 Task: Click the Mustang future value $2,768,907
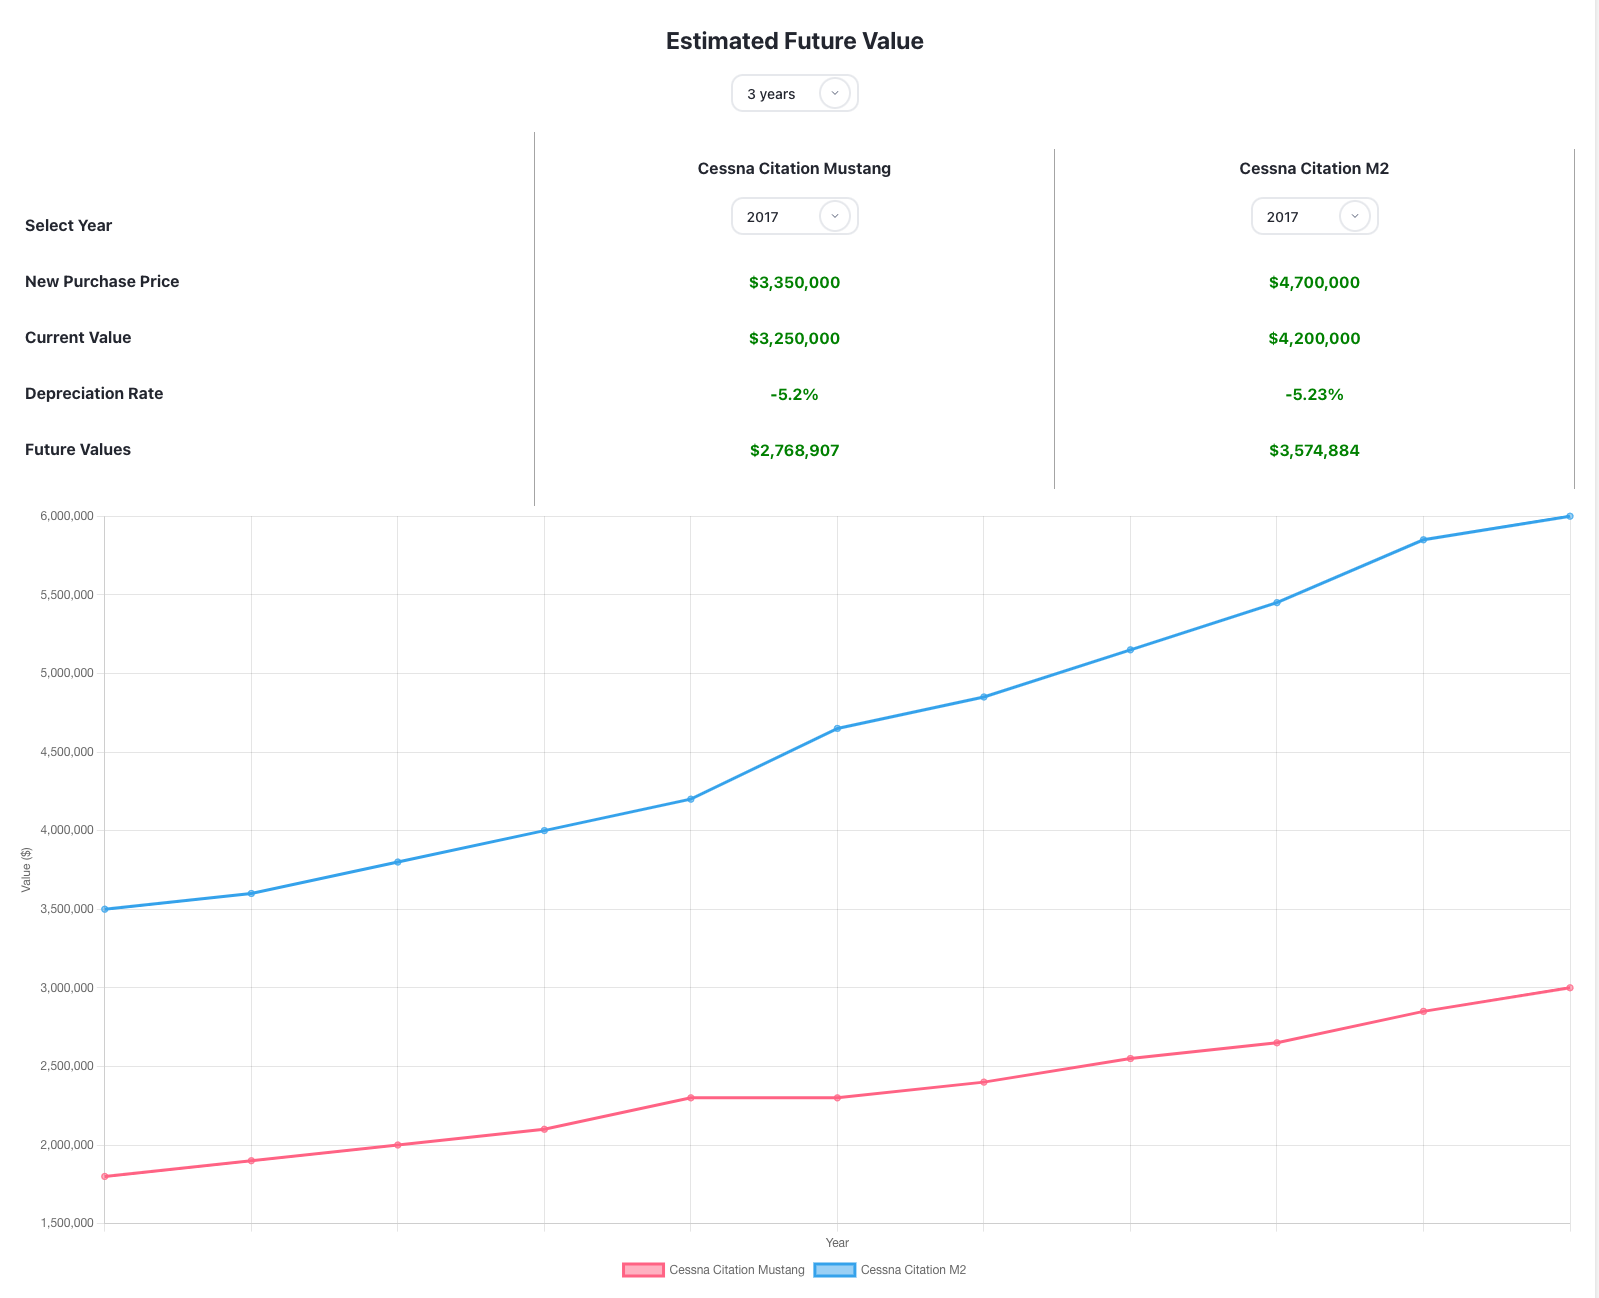point(795,450)
